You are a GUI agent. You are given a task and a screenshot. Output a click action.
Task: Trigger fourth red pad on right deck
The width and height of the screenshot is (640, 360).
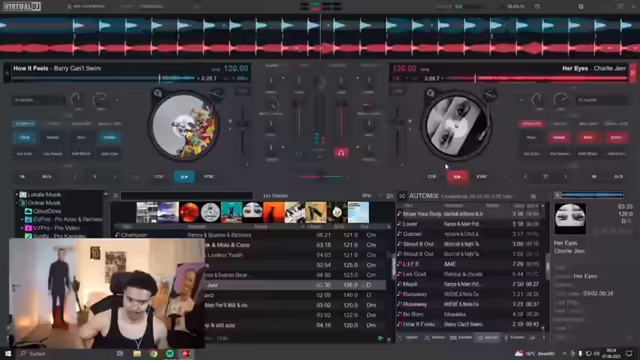tap(616, 138)
